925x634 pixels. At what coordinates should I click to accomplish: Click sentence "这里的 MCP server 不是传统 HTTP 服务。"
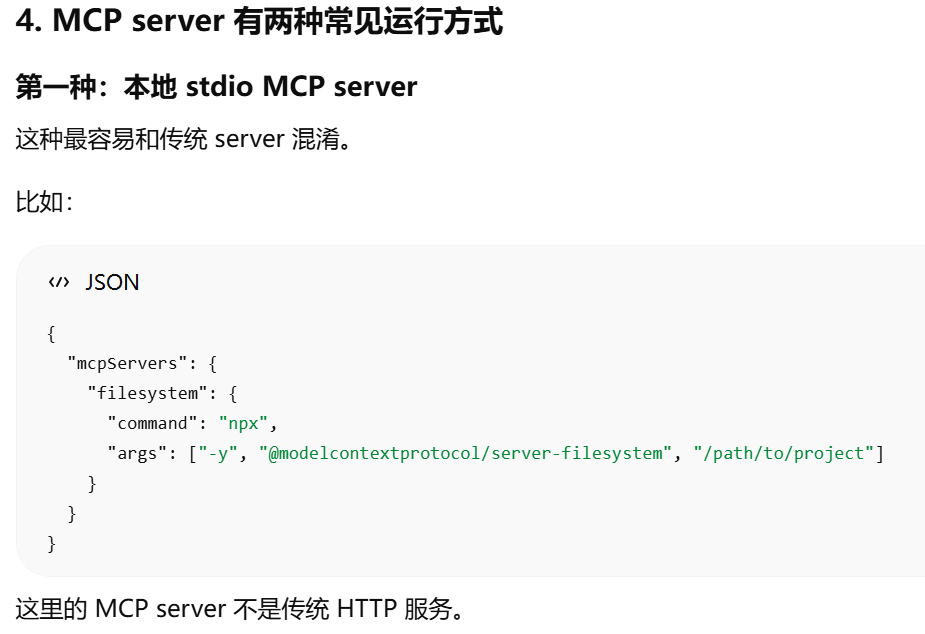tap(240, 609)
